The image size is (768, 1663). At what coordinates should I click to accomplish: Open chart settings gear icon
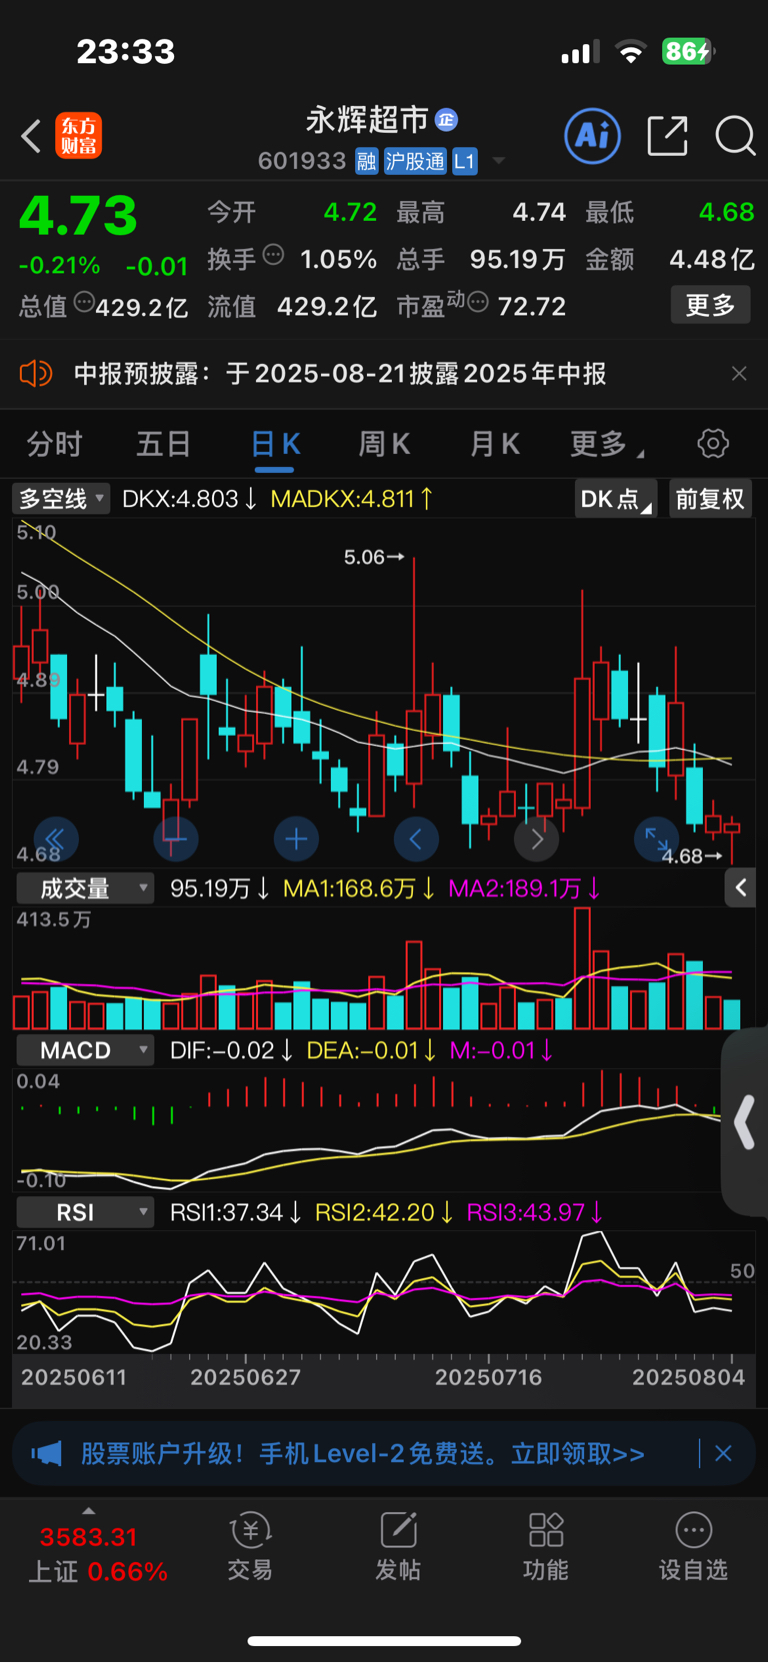[713, 443]
